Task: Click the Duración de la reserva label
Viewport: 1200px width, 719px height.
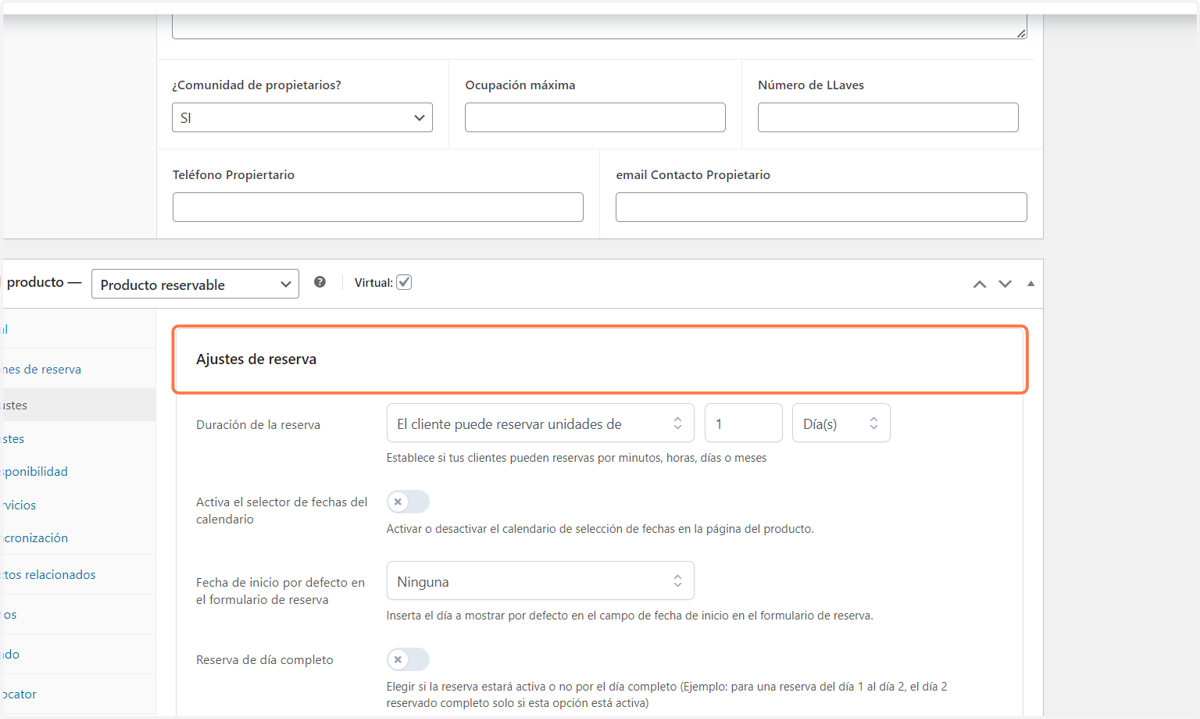Action: (x=258, y=424)
